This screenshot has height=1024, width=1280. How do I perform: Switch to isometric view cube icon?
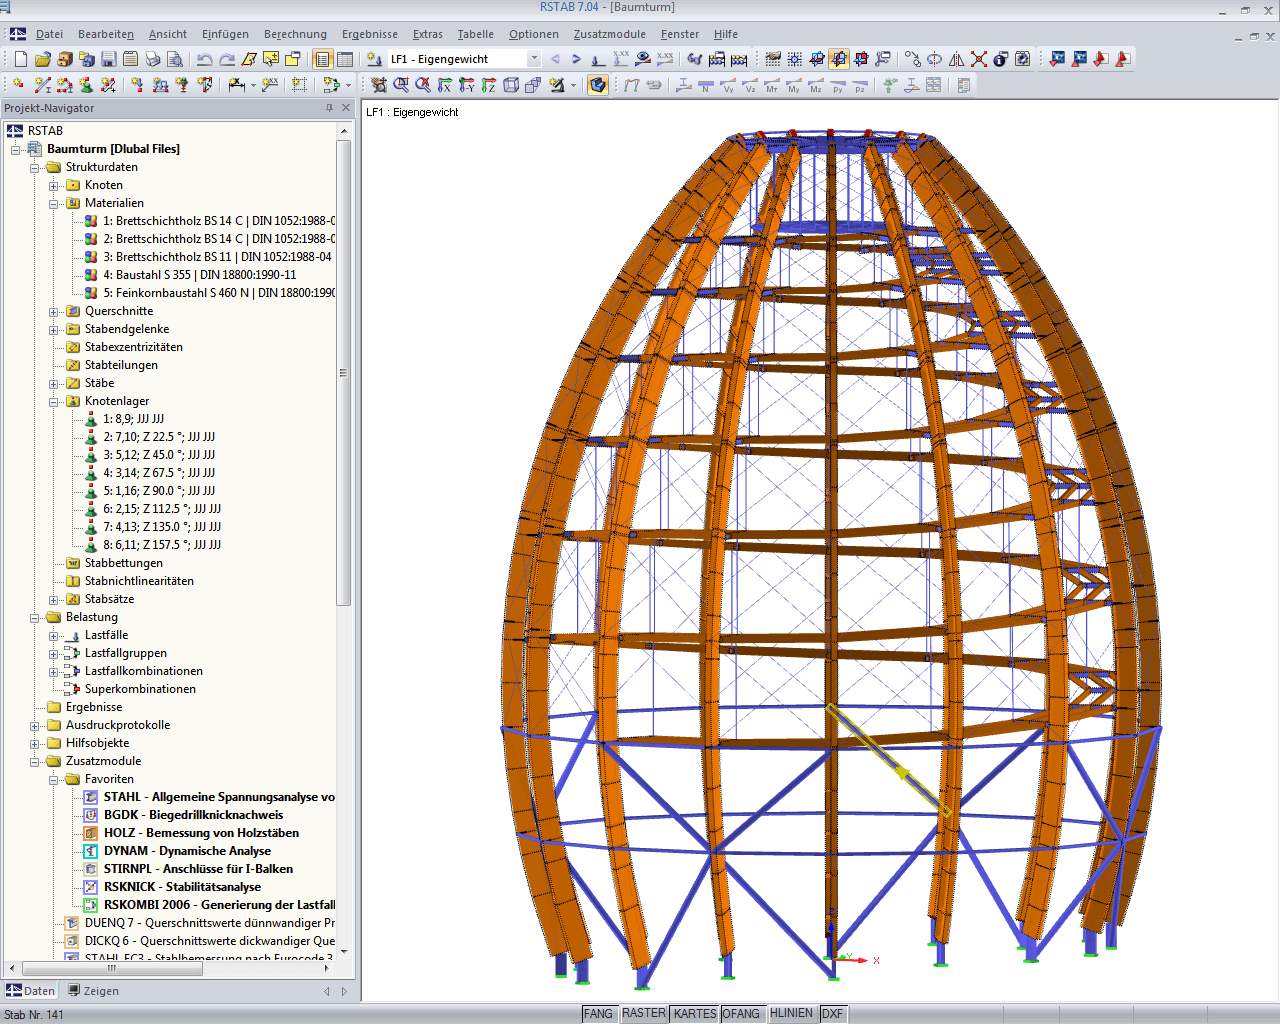pyautogui.click(x=511, y=86)
